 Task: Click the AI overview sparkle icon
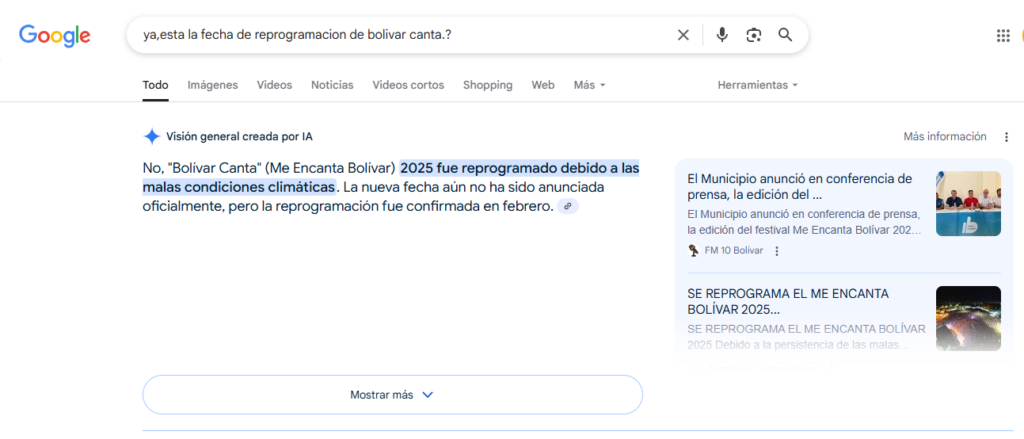tap(152, 137)
